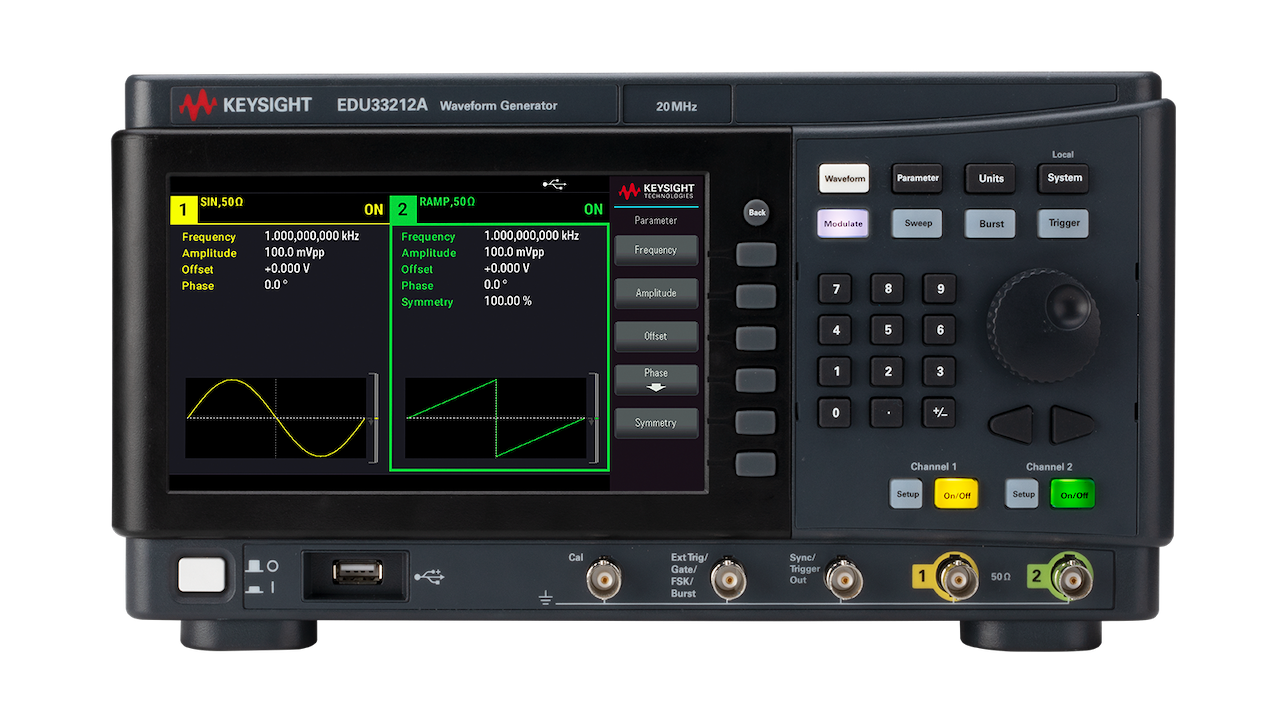
Task: Click the yellow ON status of channel 1
Action: point(373,210)
